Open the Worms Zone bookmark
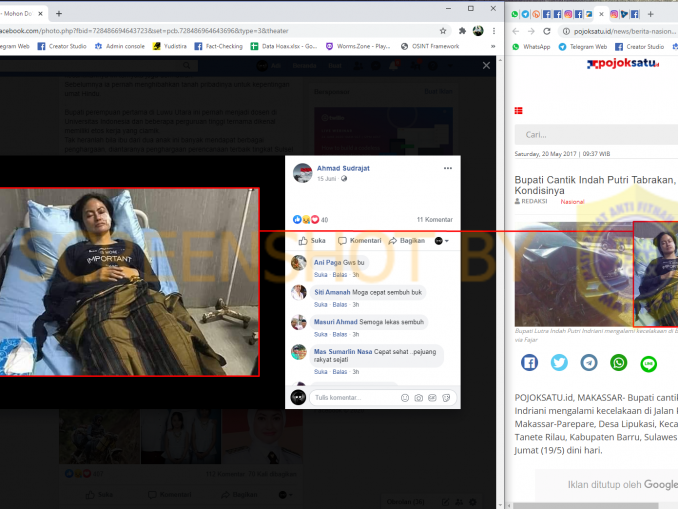678x509 pixels. [x=358, y=46]
